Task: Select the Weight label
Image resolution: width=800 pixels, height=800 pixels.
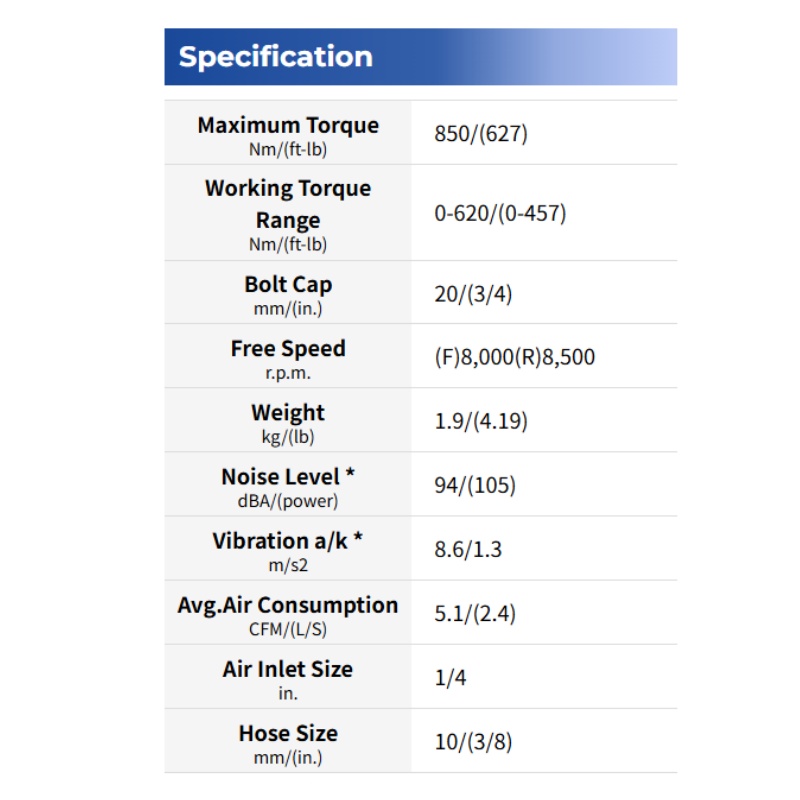Action: tap(288, 412)
